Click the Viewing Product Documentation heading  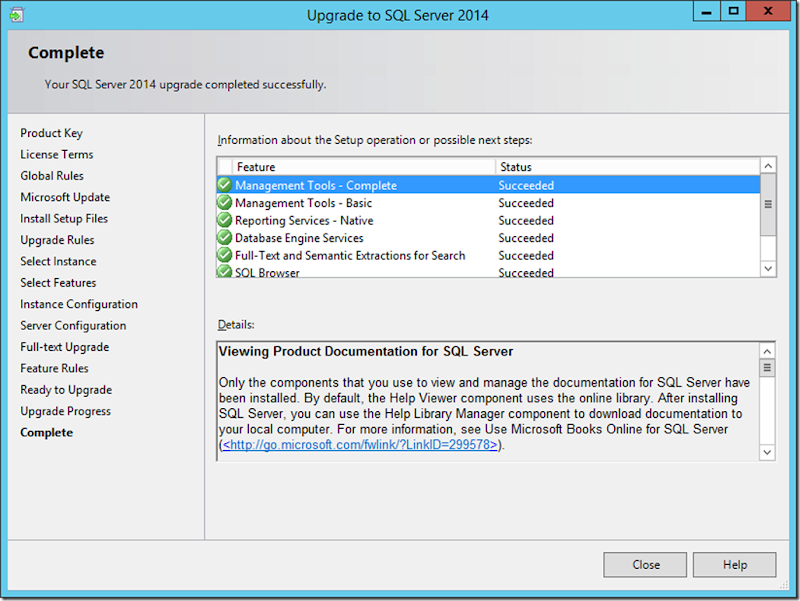(x=366, y=352)
